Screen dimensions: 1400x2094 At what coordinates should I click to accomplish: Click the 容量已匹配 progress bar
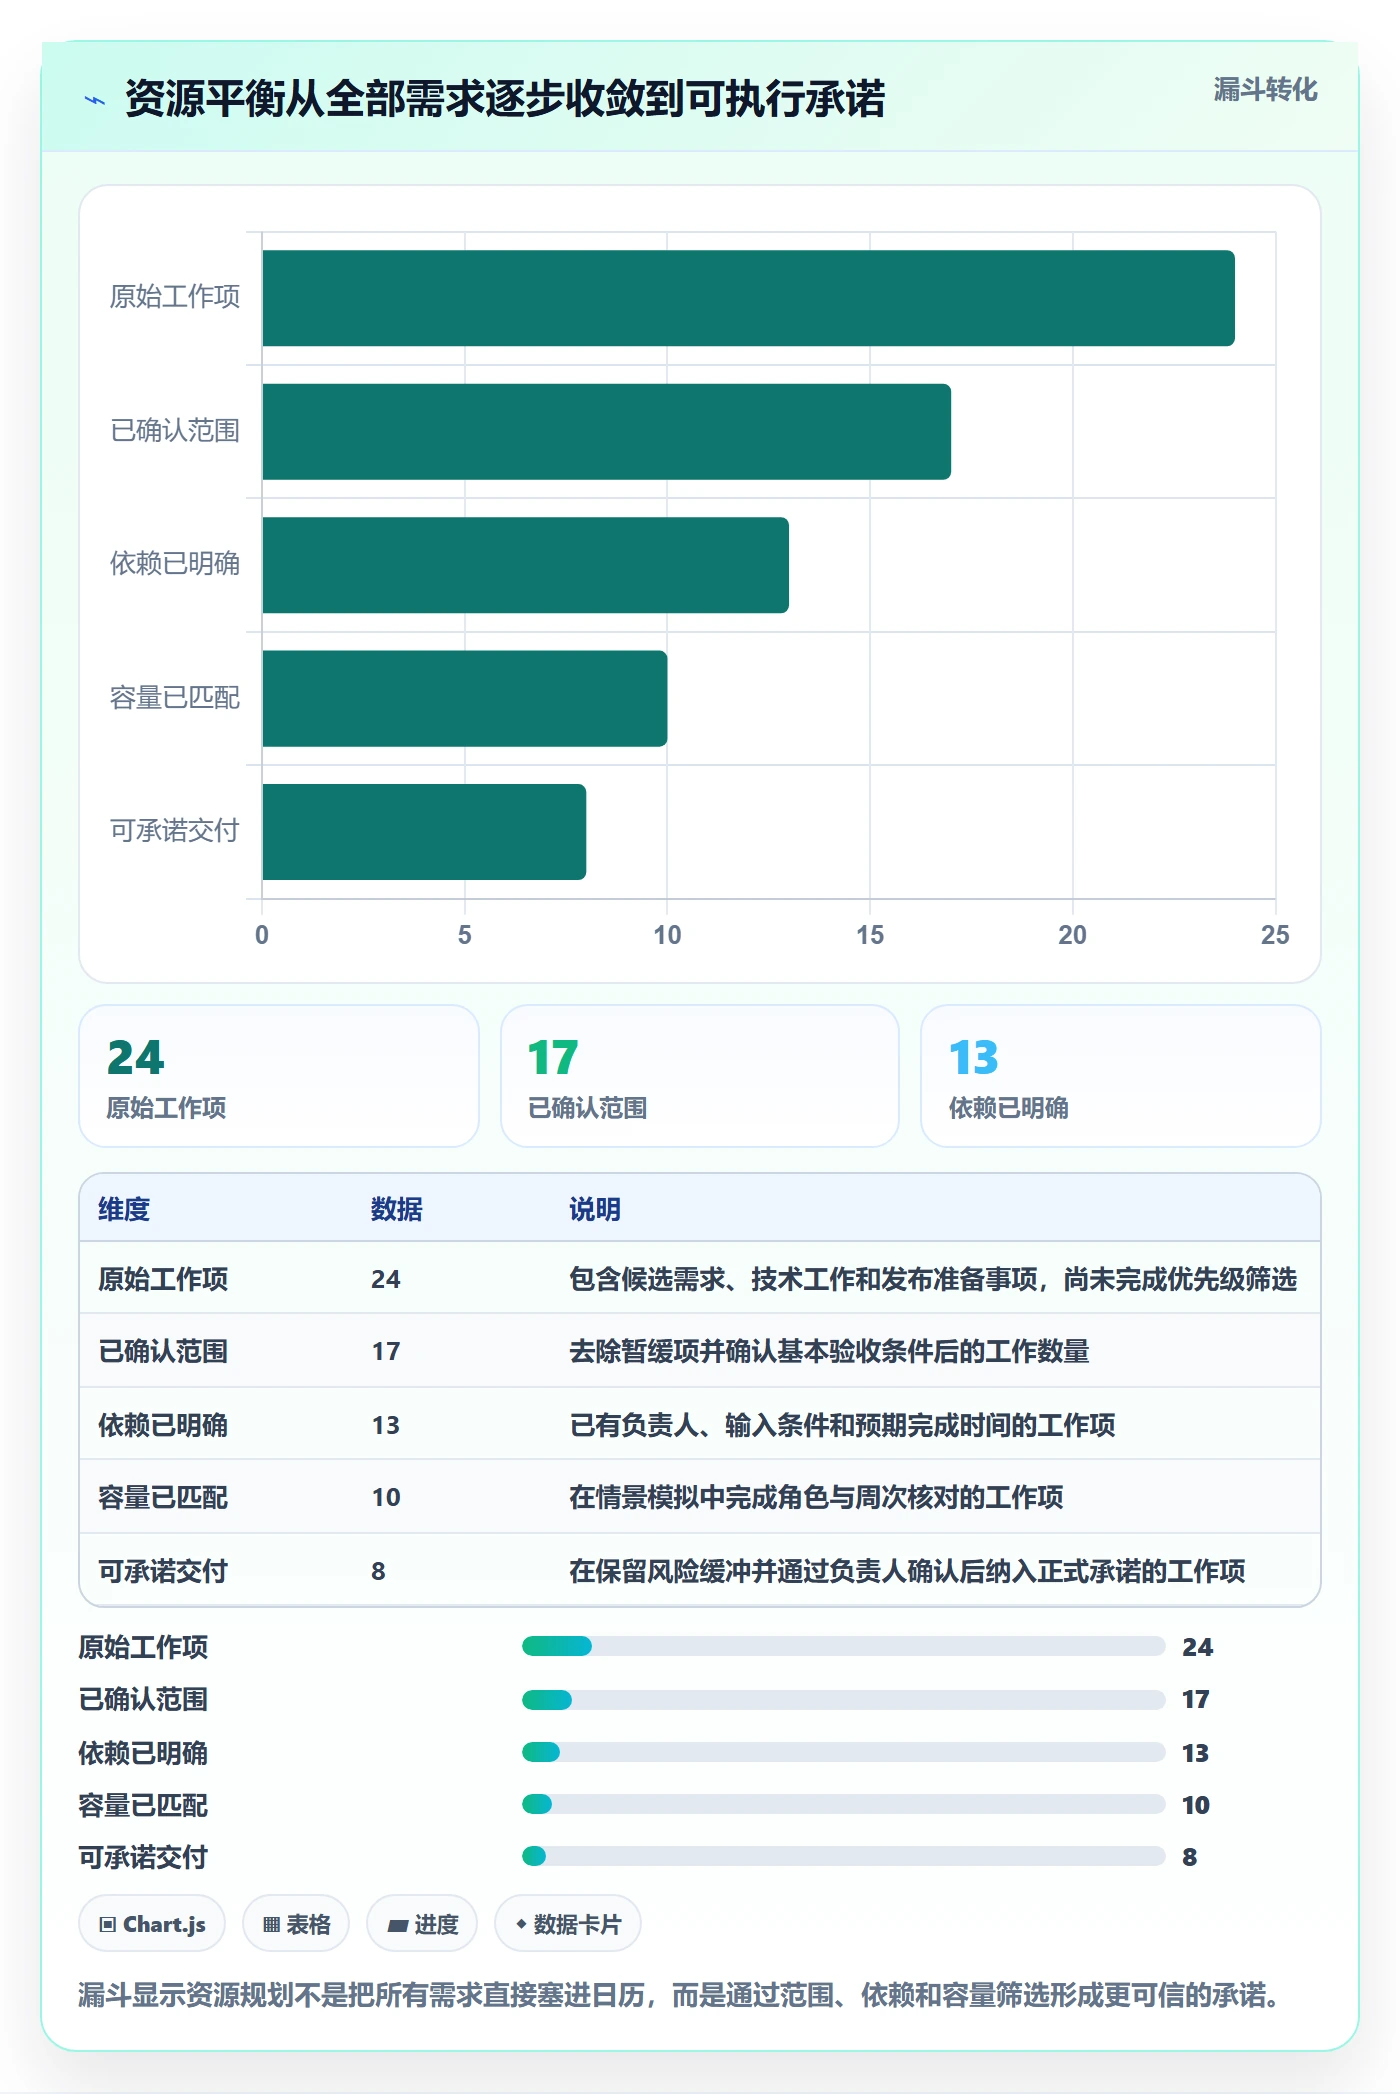tap(844, 1804)
